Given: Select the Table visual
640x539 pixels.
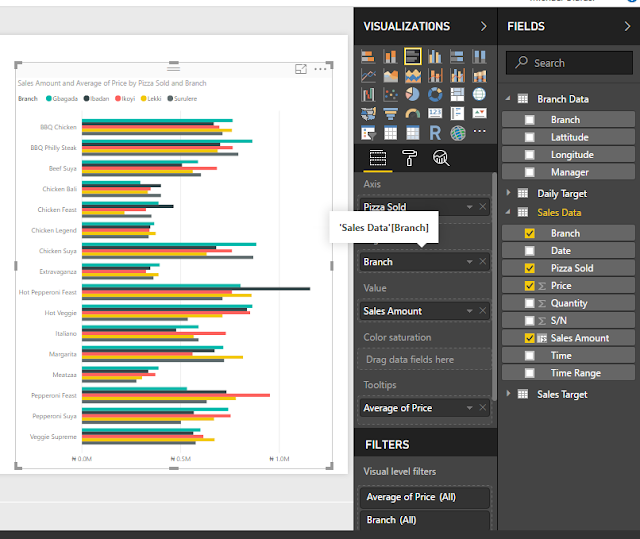Looking at the screenshot, I should (x=390, y=133).
